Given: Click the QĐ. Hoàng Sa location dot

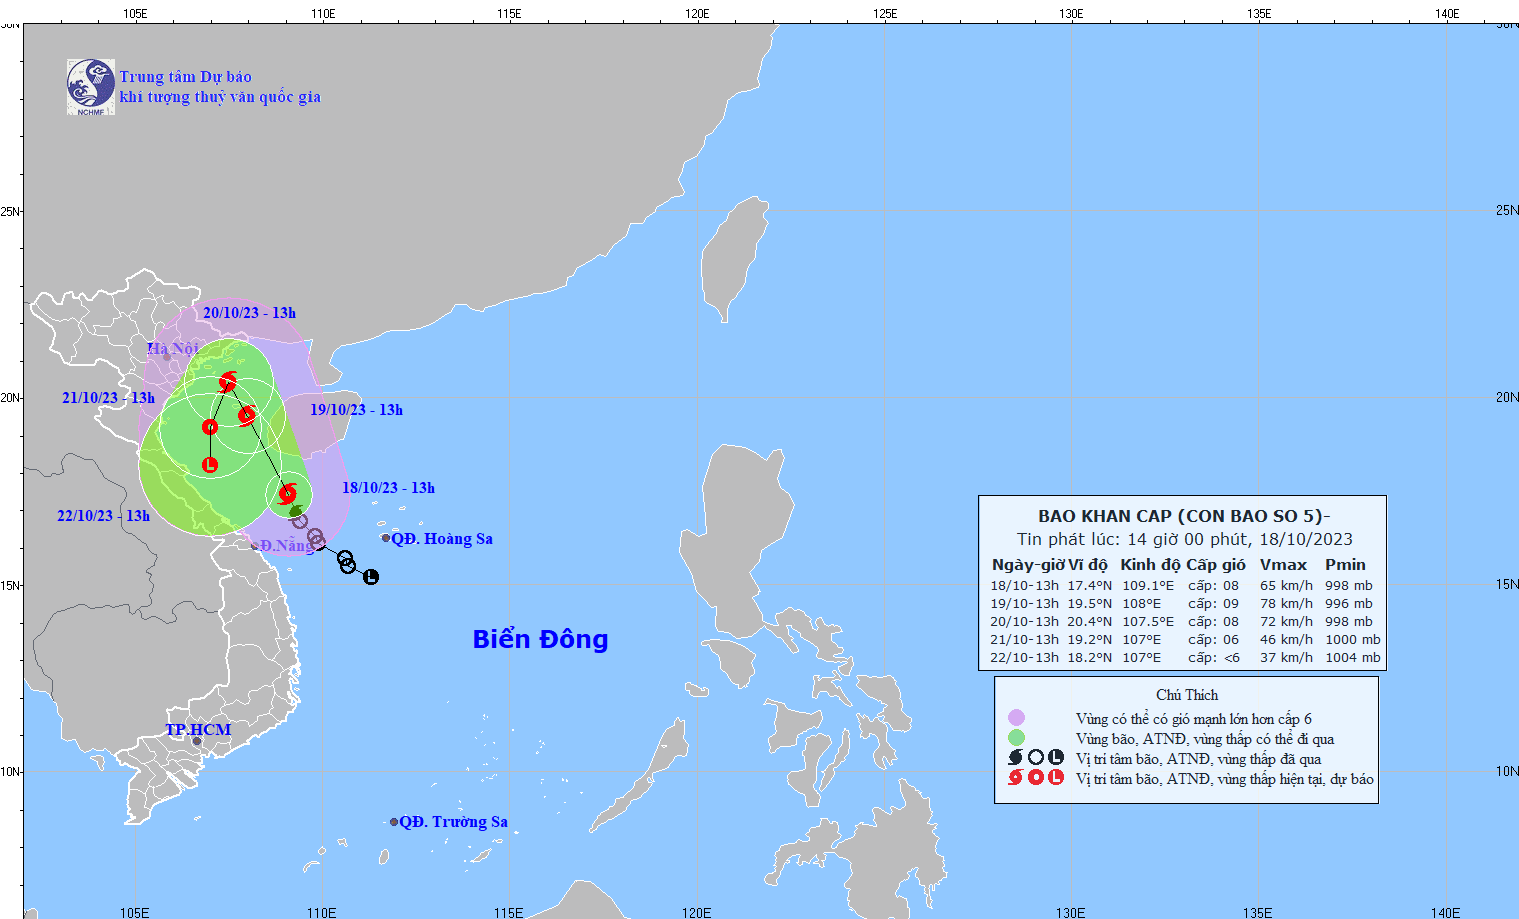Looking at the screenshot, I should (386, 538).
